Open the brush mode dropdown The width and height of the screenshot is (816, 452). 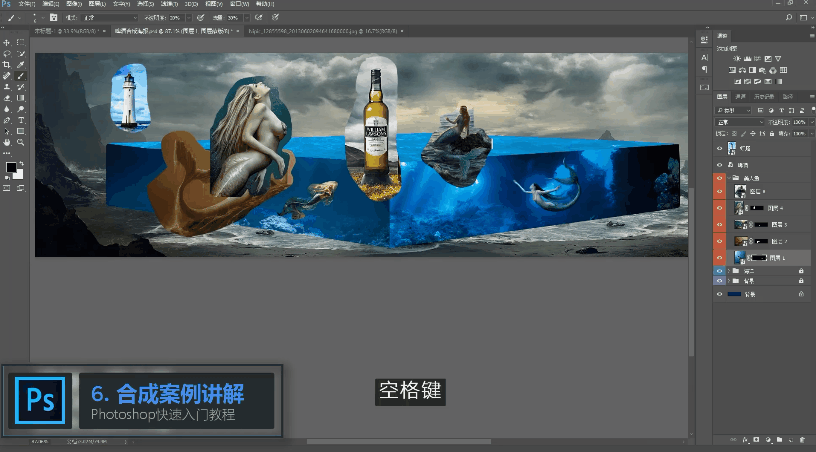pos(108,17)
